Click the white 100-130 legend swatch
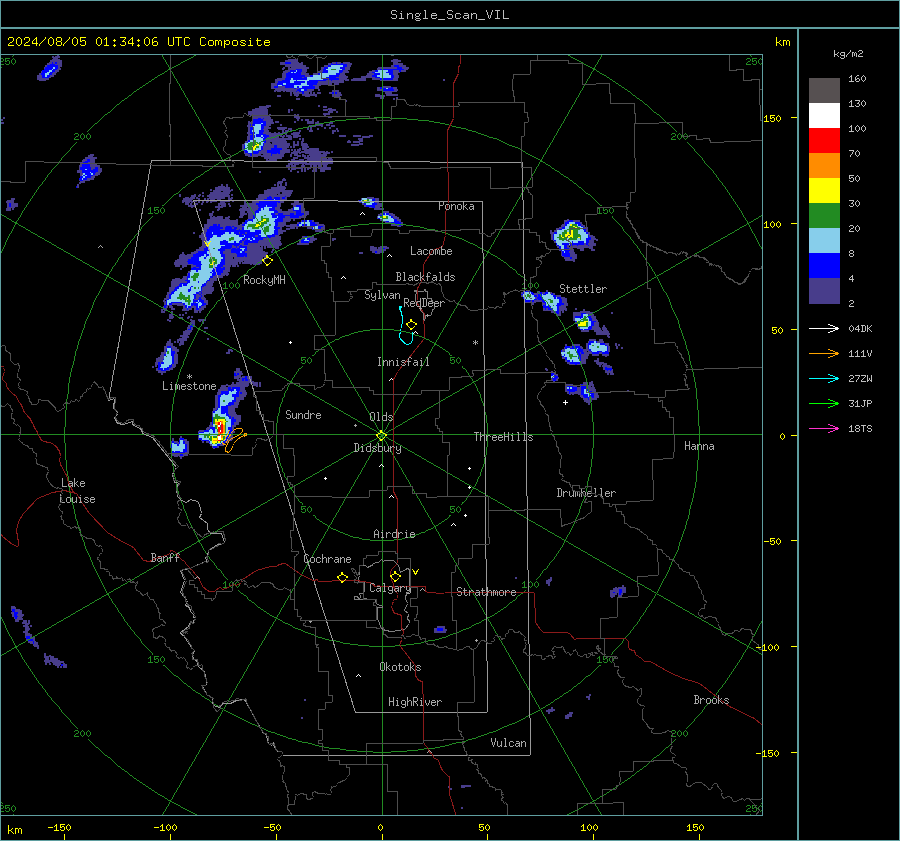900x841 pixels. click(824, 115)
